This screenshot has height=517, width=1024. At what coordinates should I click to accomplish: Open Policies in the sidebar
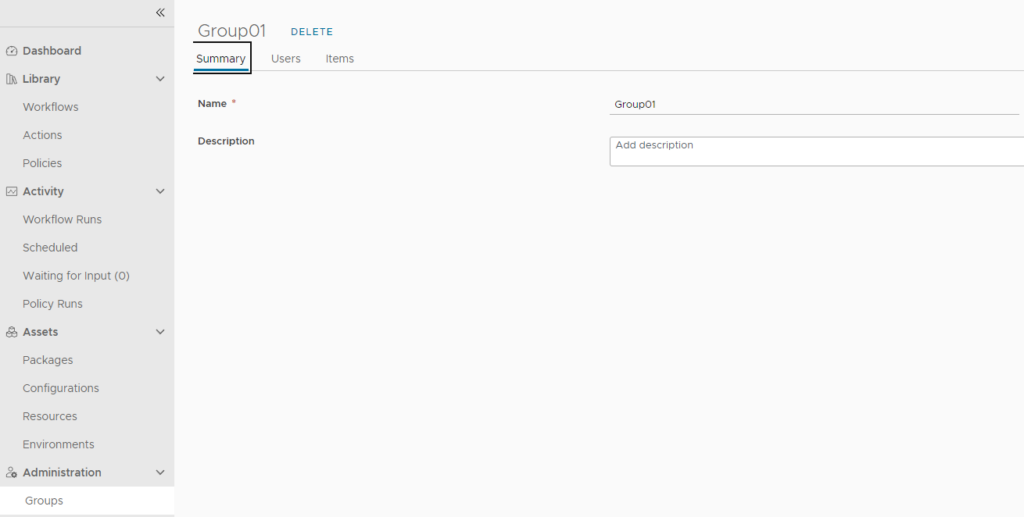click(x=42, y=163)
